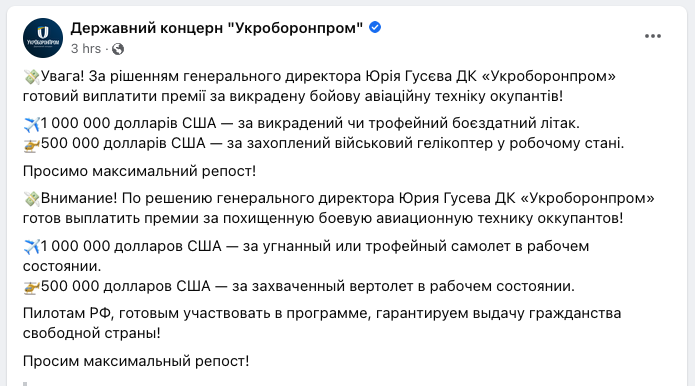Click the Ukrainian paragraph starting "Увага!"

(x=320, y=86)
